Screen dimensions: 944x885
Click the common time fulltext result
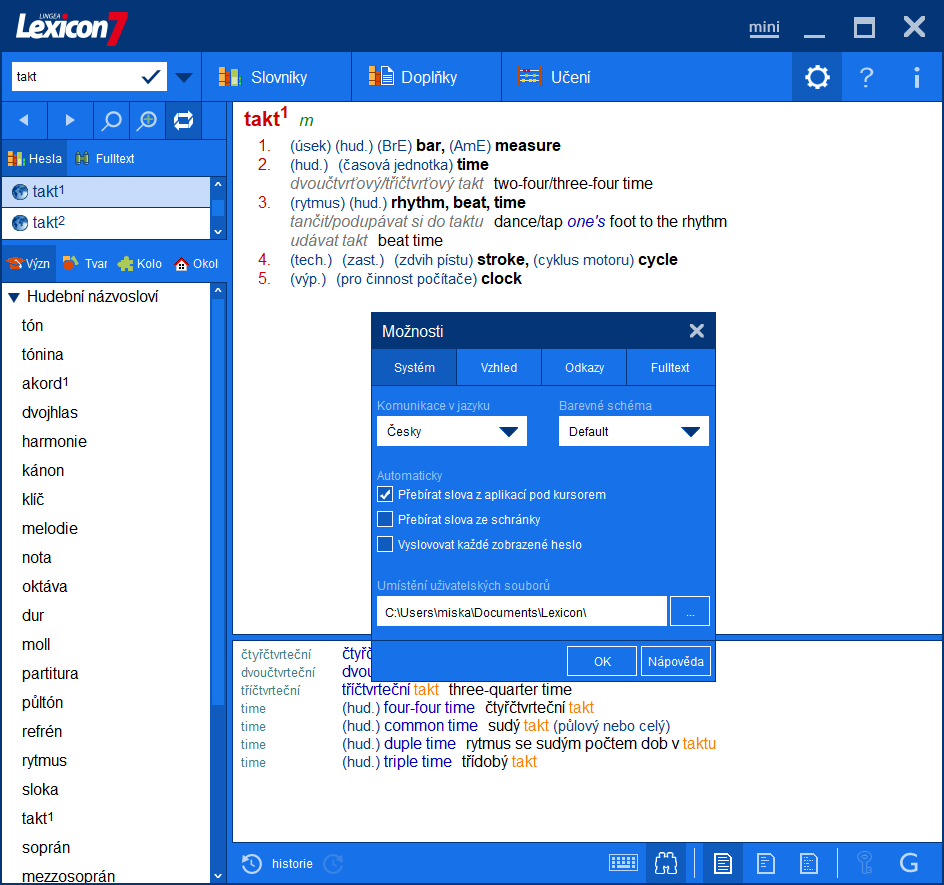430,725
